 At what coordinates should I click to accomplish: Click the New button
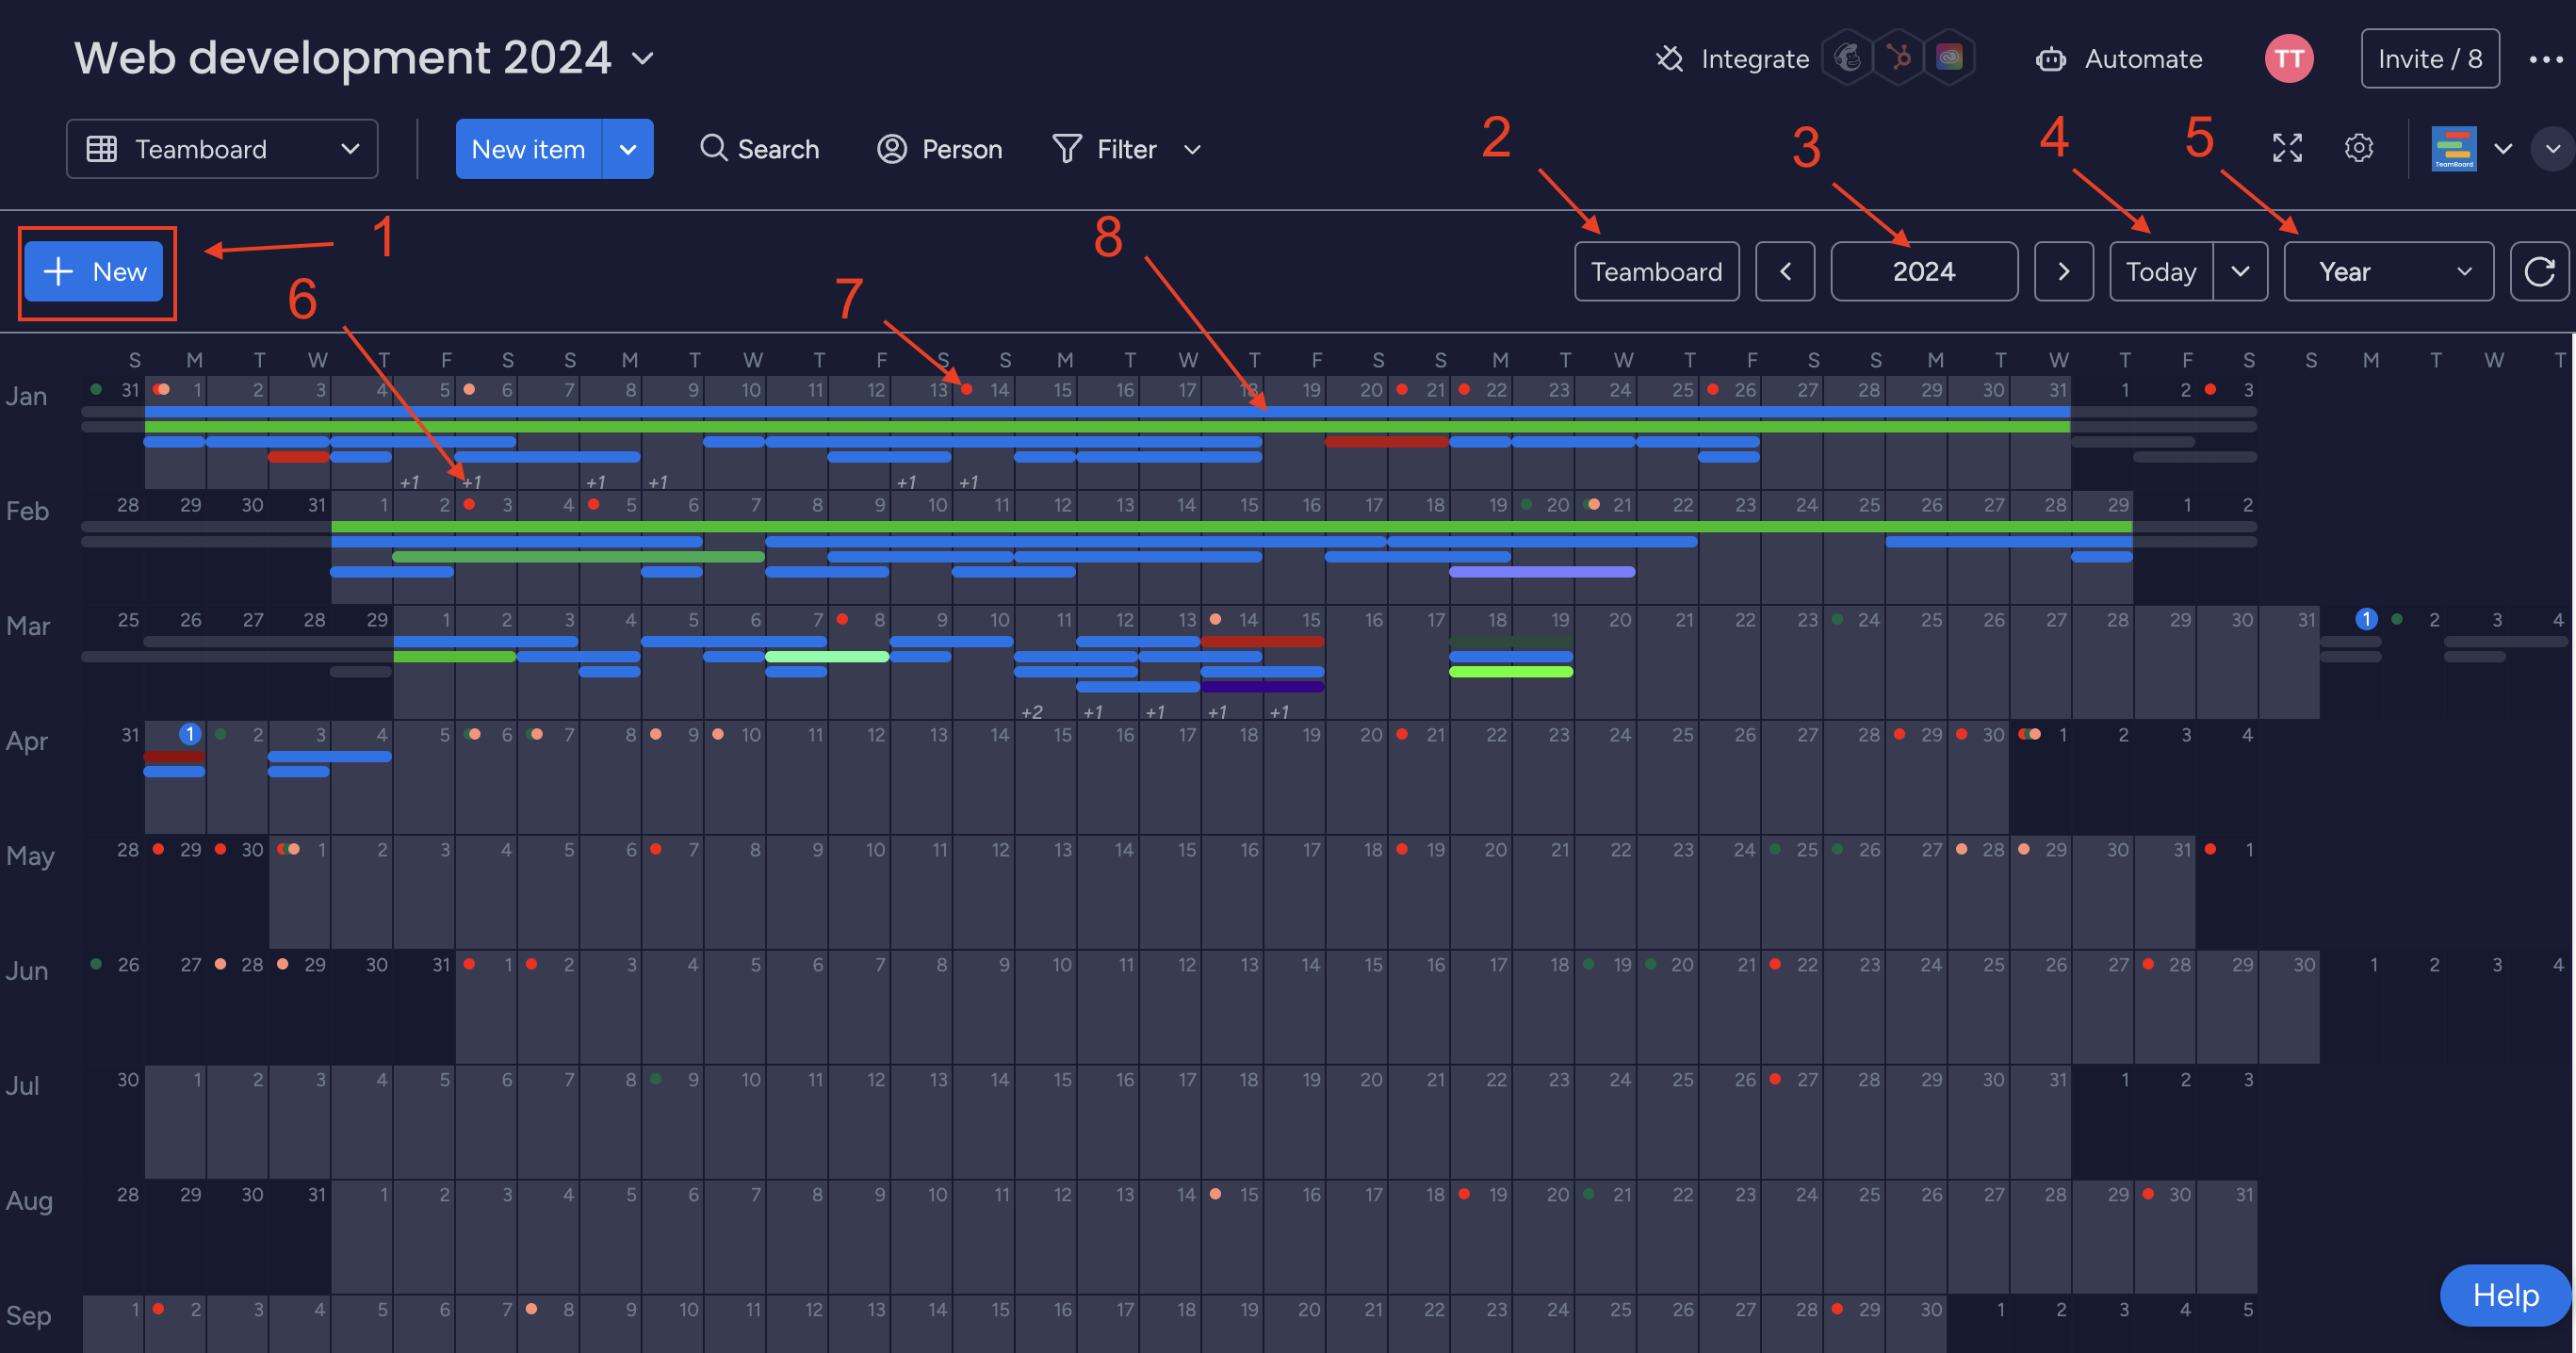[95, 271]
